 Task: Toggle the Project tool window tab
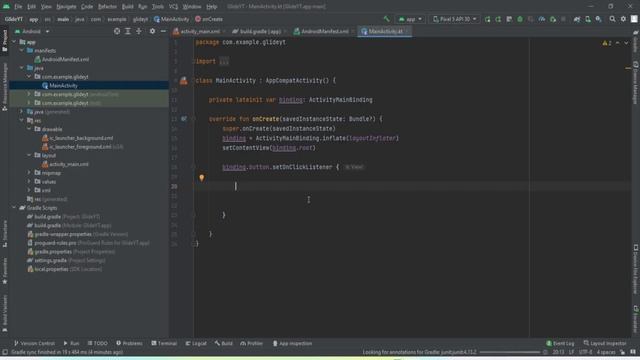click(x=4, y=40)
